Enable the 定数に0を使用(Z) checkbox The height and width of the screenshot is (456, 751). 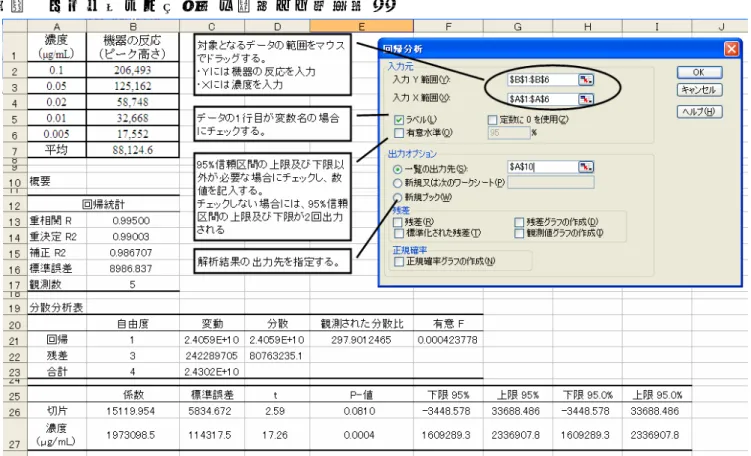pyautogui.click(x=492, y=120)
